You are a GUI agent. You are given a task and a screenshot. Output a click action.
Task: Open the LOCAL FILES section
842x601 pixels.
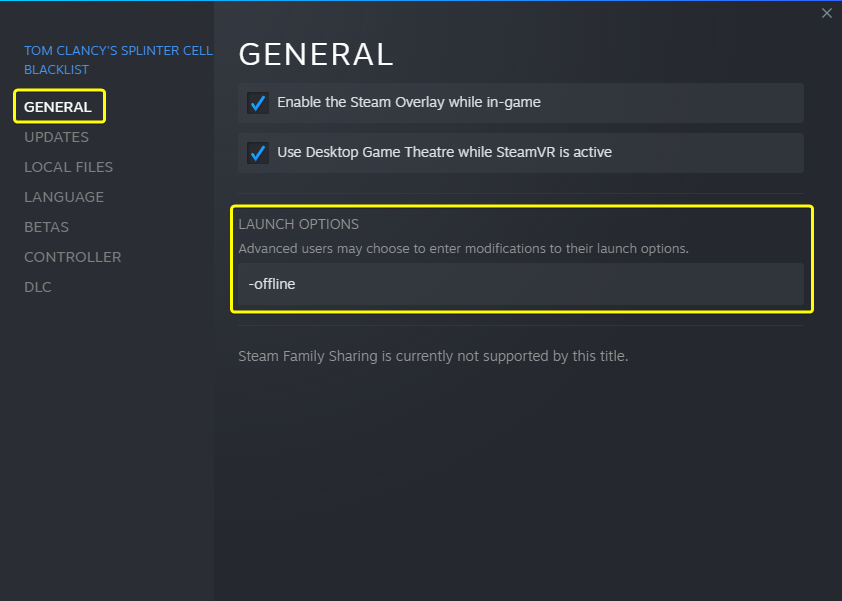[68, 167]
